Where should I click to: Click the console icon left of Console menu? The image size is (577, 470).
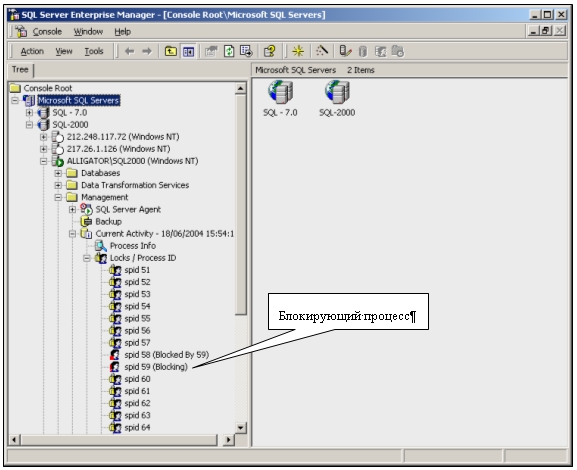(21, 32)
